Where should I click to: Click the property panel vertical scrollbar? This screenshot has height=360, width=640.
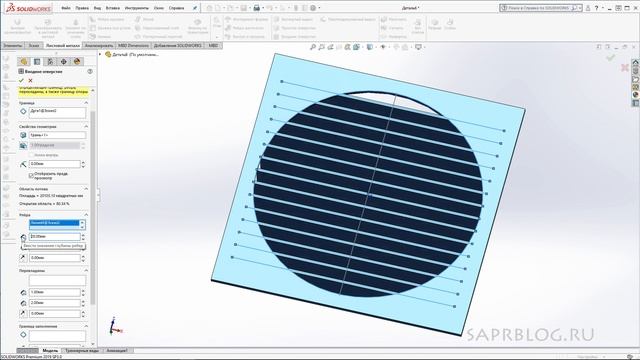tap(93, 208)
